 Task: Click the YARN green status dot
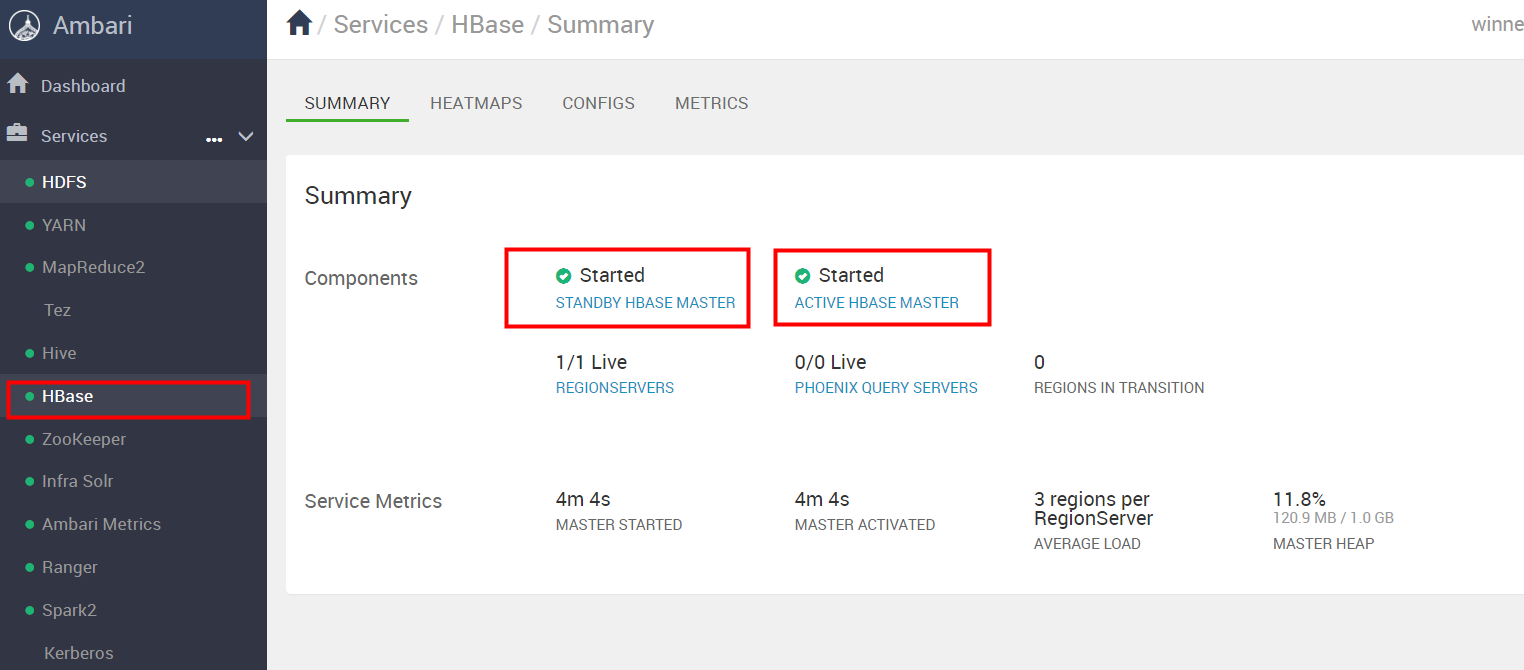click(x=30, y=226)
